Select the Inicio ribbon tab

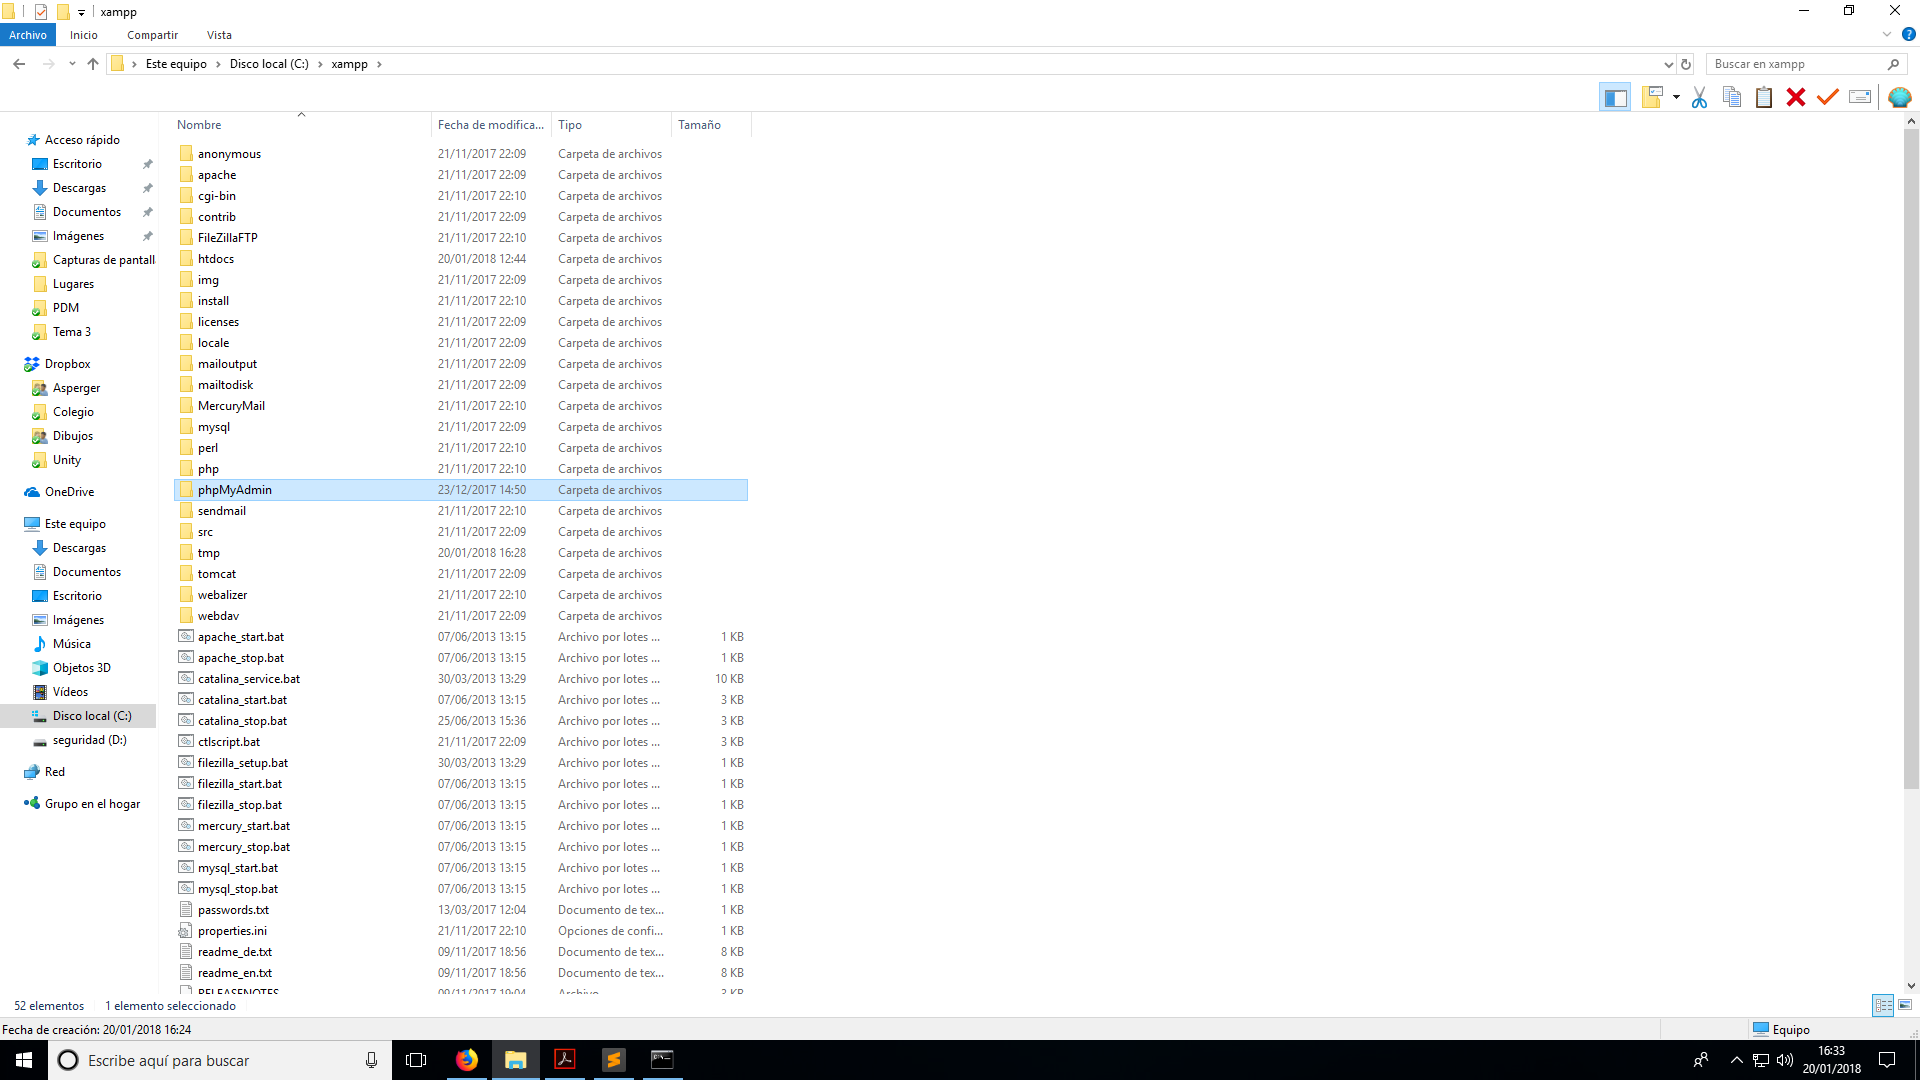point(83,36)
